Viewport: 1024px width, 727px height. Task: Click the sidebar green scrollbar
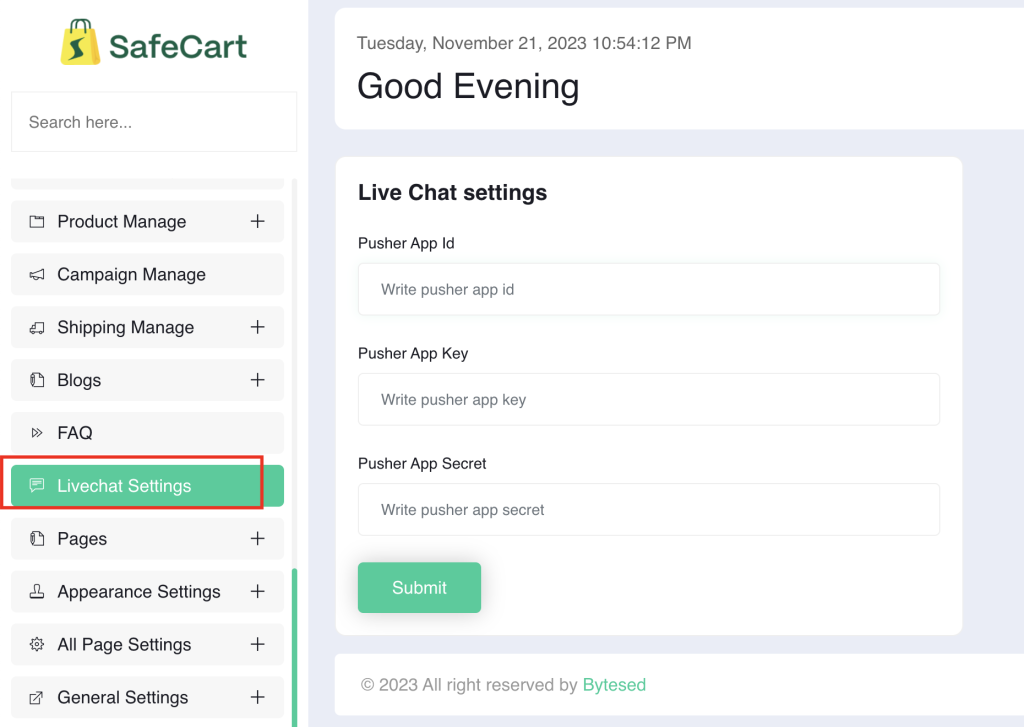tap(295, 647)
